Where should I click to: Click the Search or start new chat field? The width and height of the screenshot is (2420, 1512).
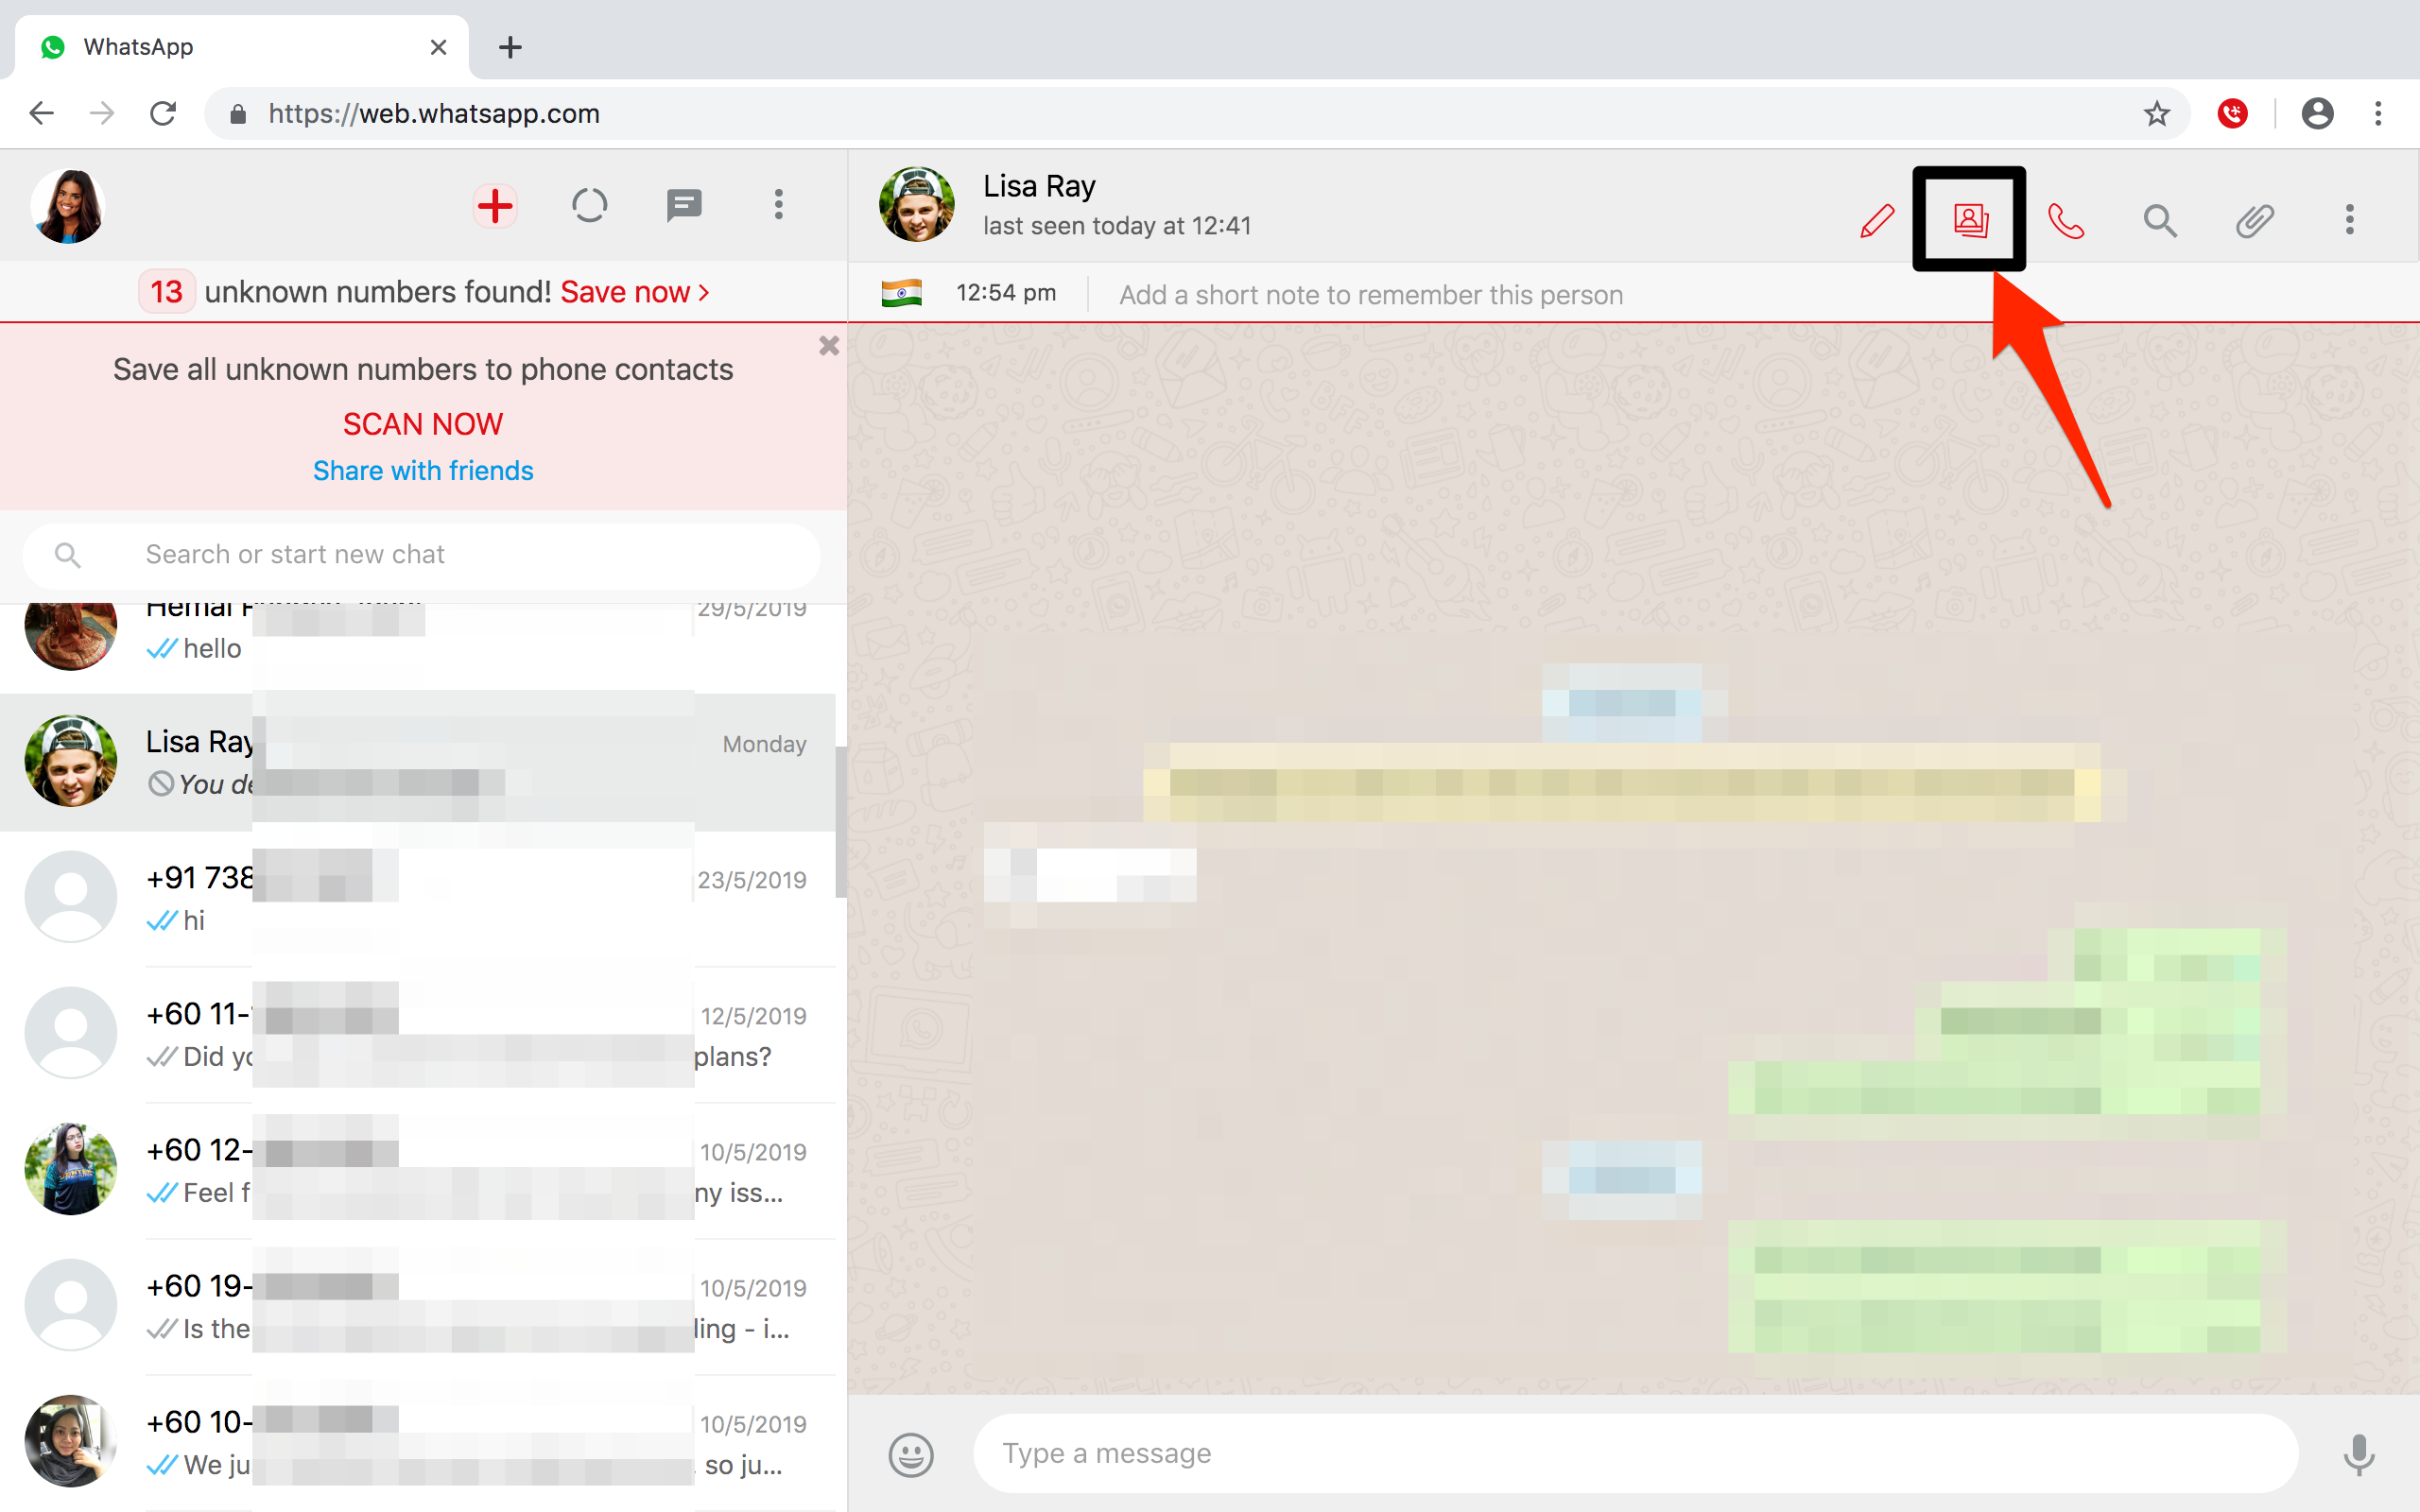(450, 555)
